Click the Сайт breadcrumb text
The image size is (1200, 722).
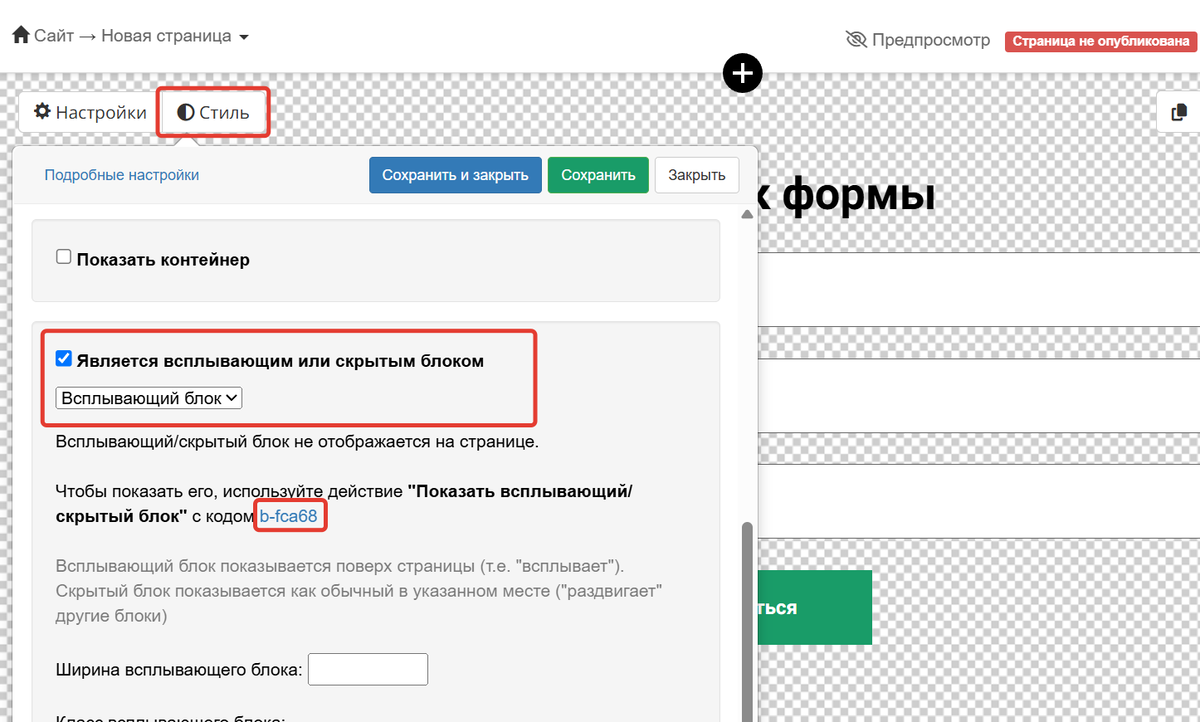[54, 37]
